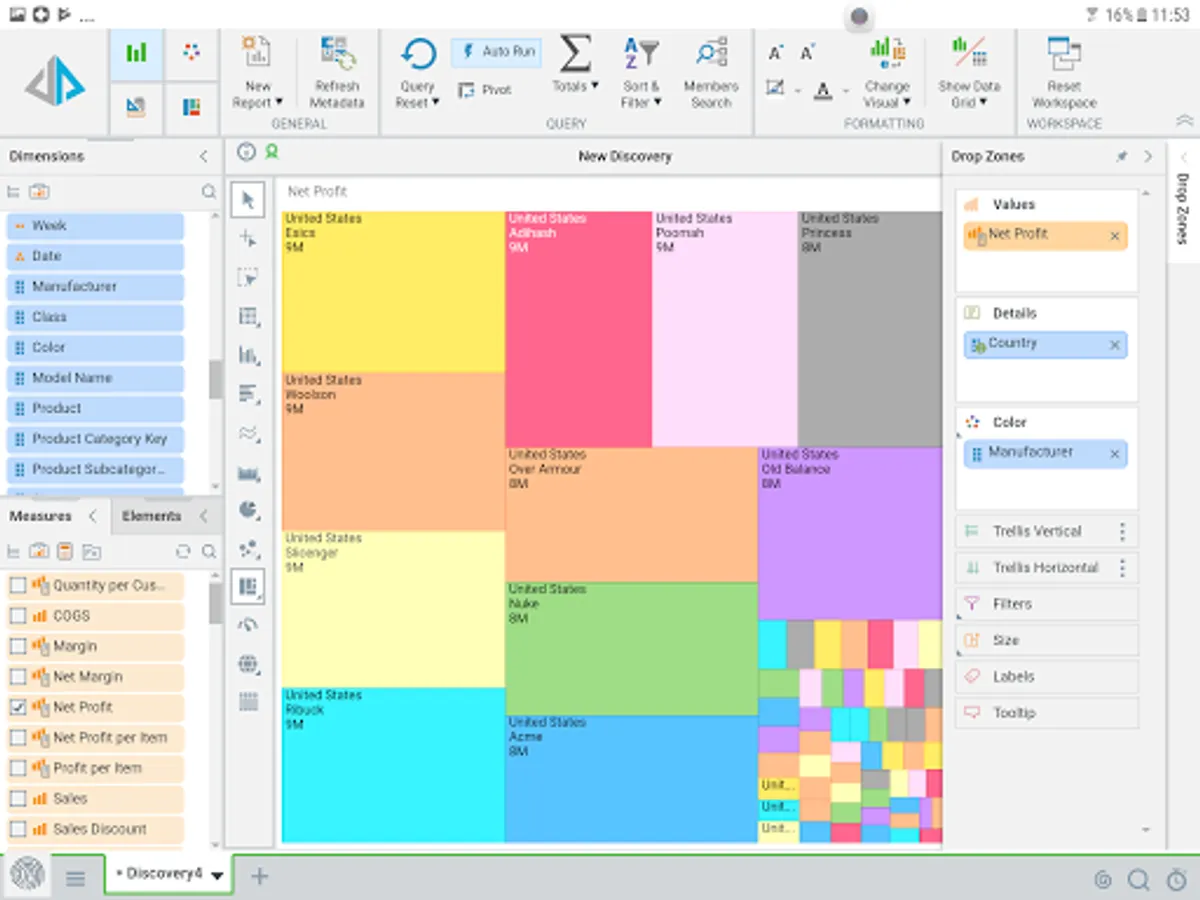Collapse the Elements panel chevron
Screen dimensions: 1200x900
coord(203,516)
